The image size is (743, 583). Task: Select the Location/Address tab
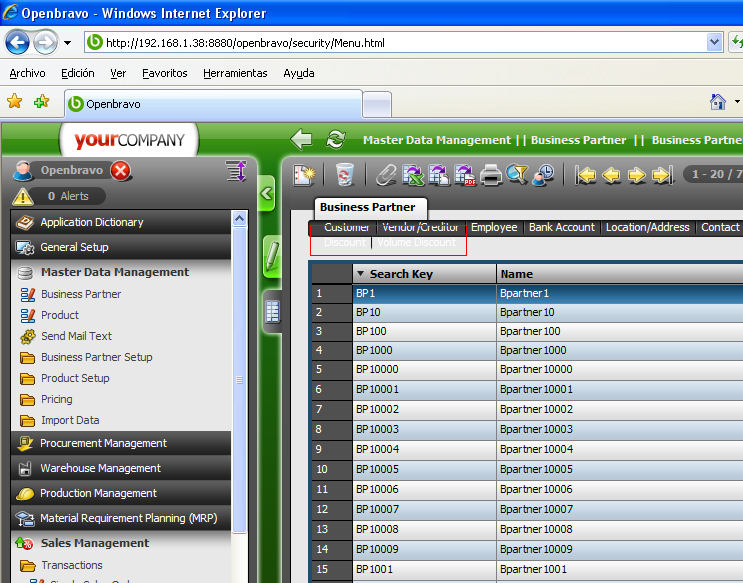(x=647, y=228)
